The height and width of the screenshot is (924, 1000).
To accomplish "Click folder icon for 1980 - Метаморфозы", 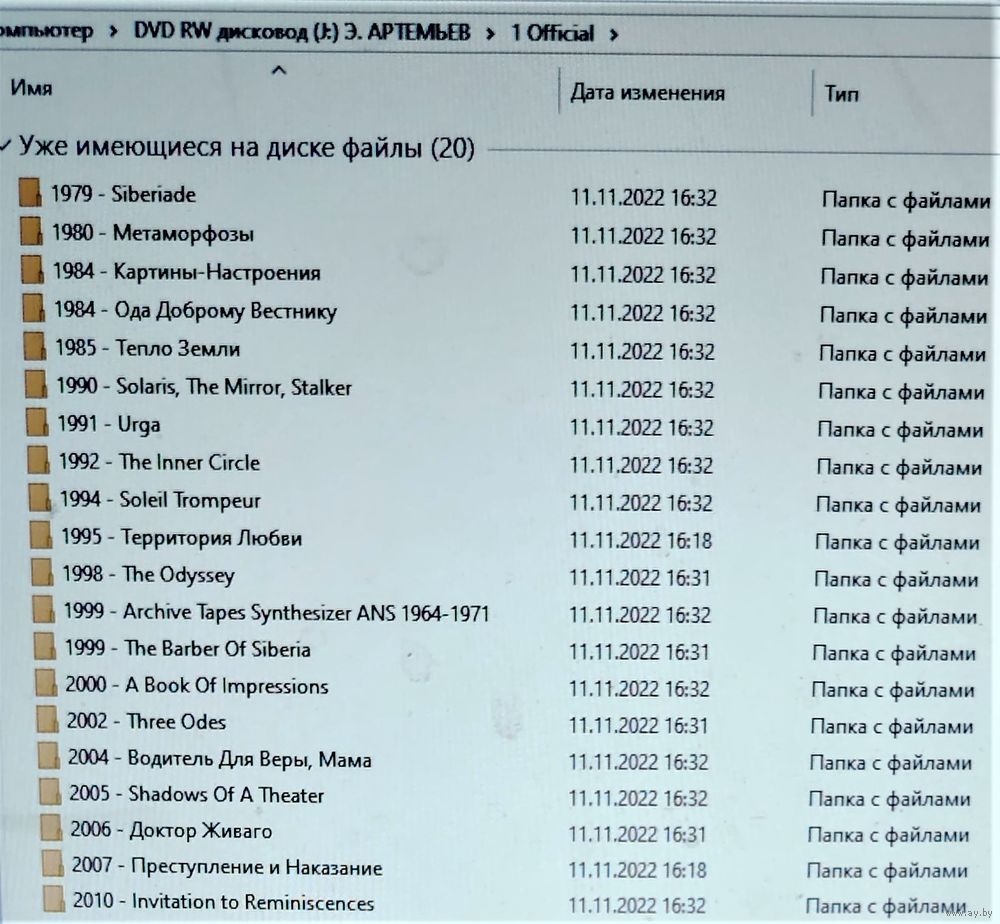I will pyautogui.click(x=31, y=231).
